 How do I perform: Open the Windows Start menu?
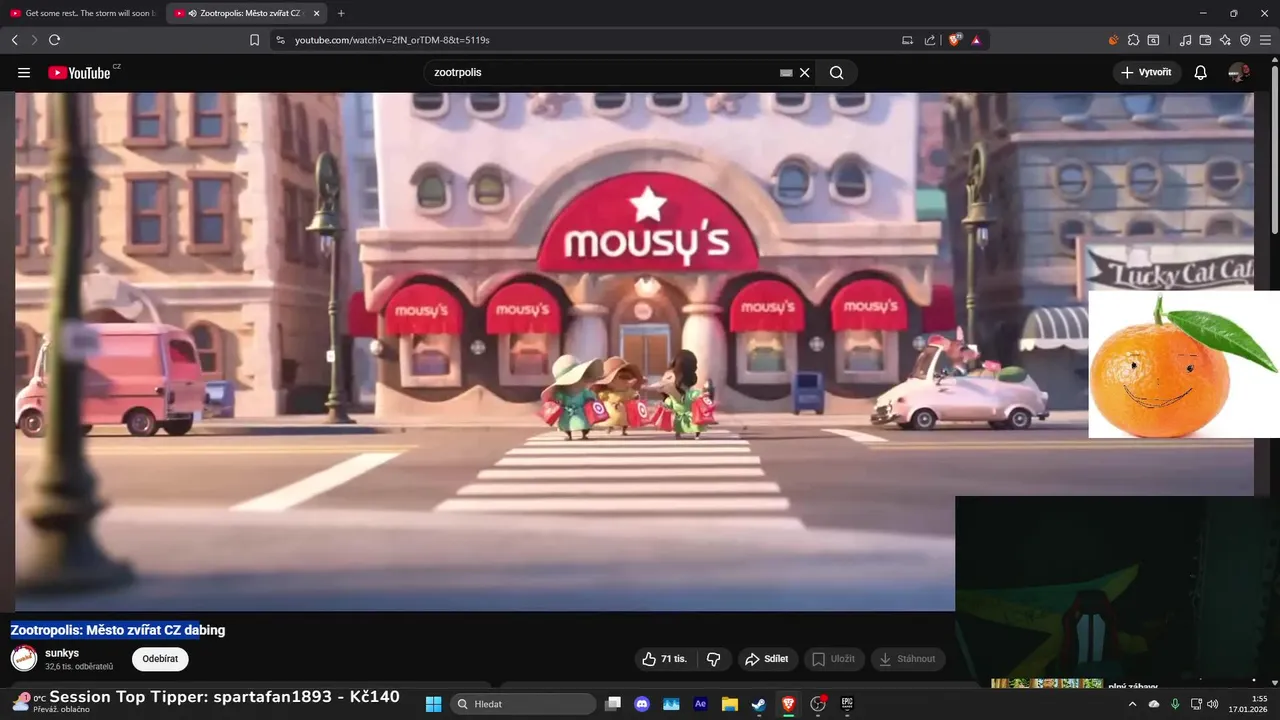click(x=433, y=704)
